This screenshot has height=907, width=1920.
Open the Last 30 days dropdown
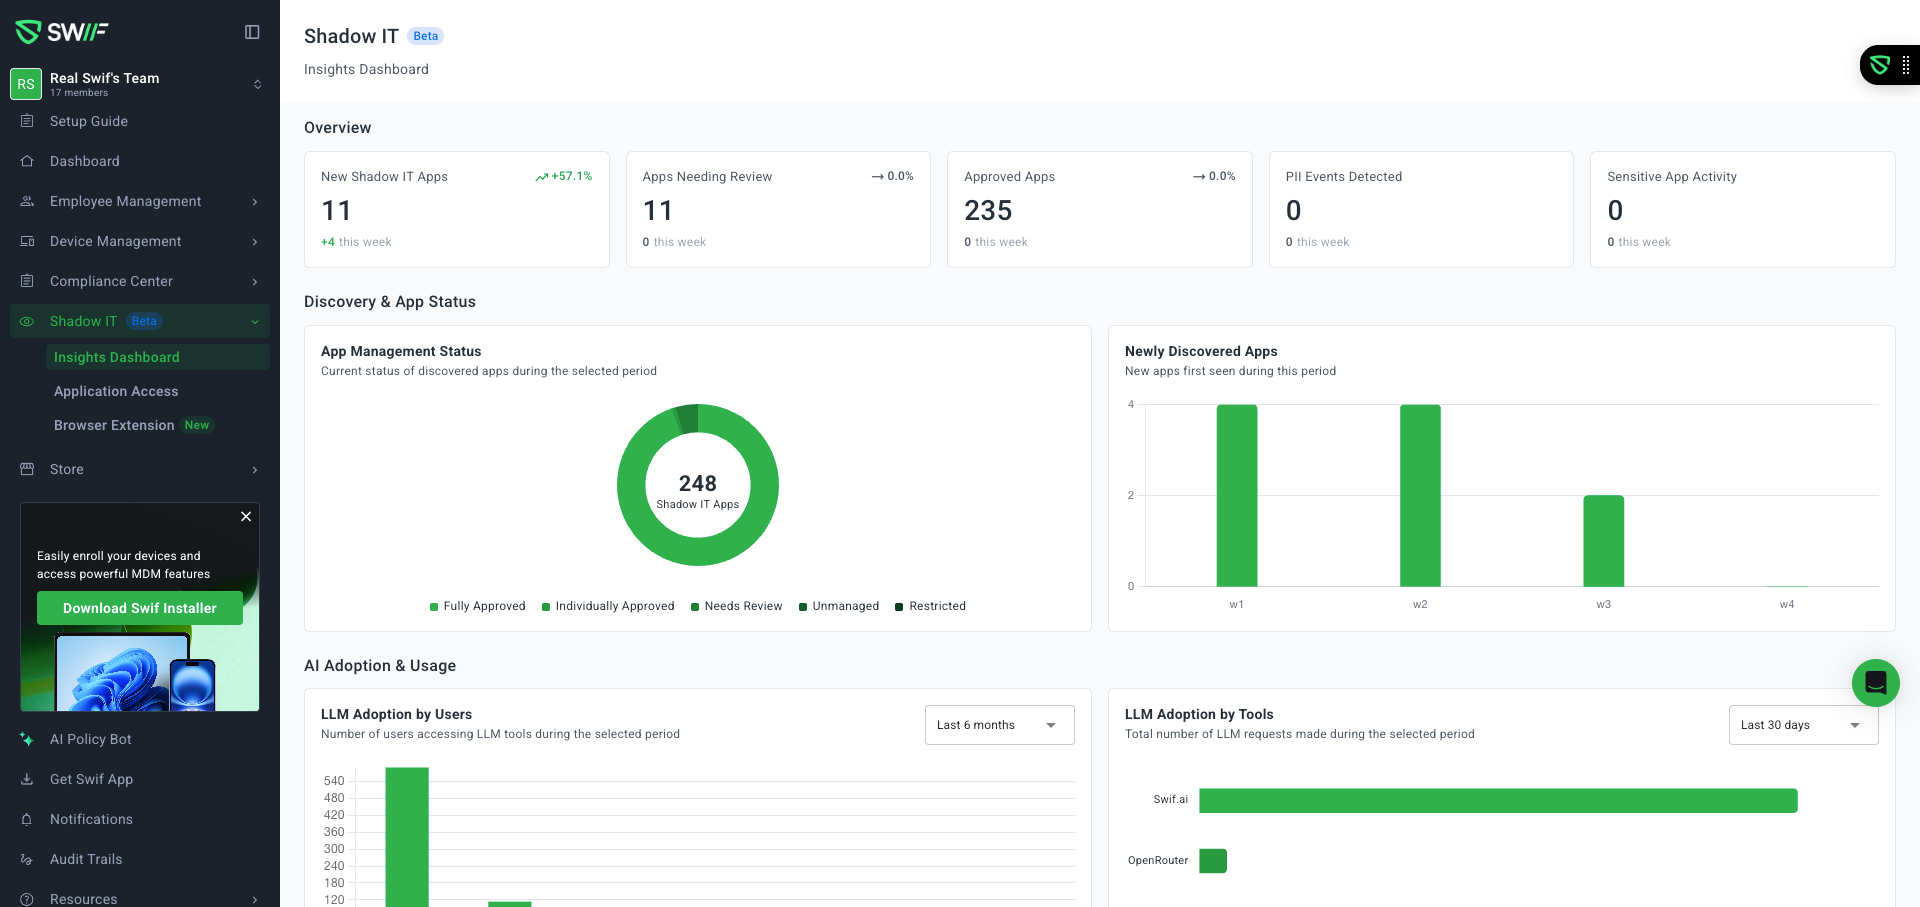click(x=1803, y=725)
